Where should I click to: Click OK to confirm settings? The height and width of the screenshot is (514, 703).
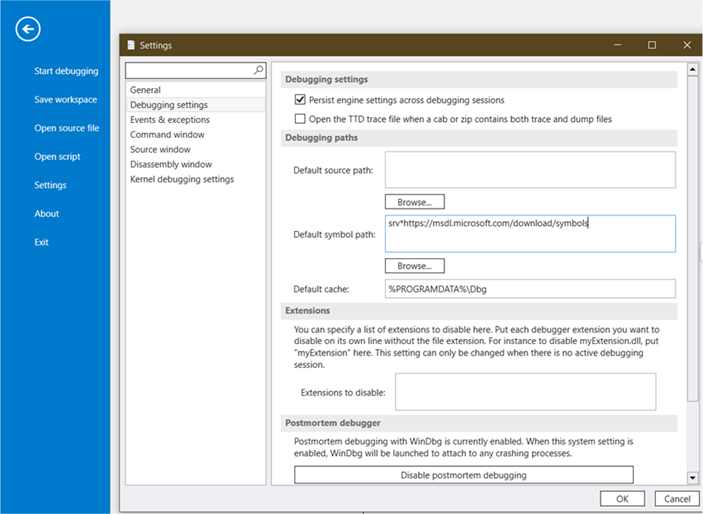pyautogui.click(x=622, y=498)
